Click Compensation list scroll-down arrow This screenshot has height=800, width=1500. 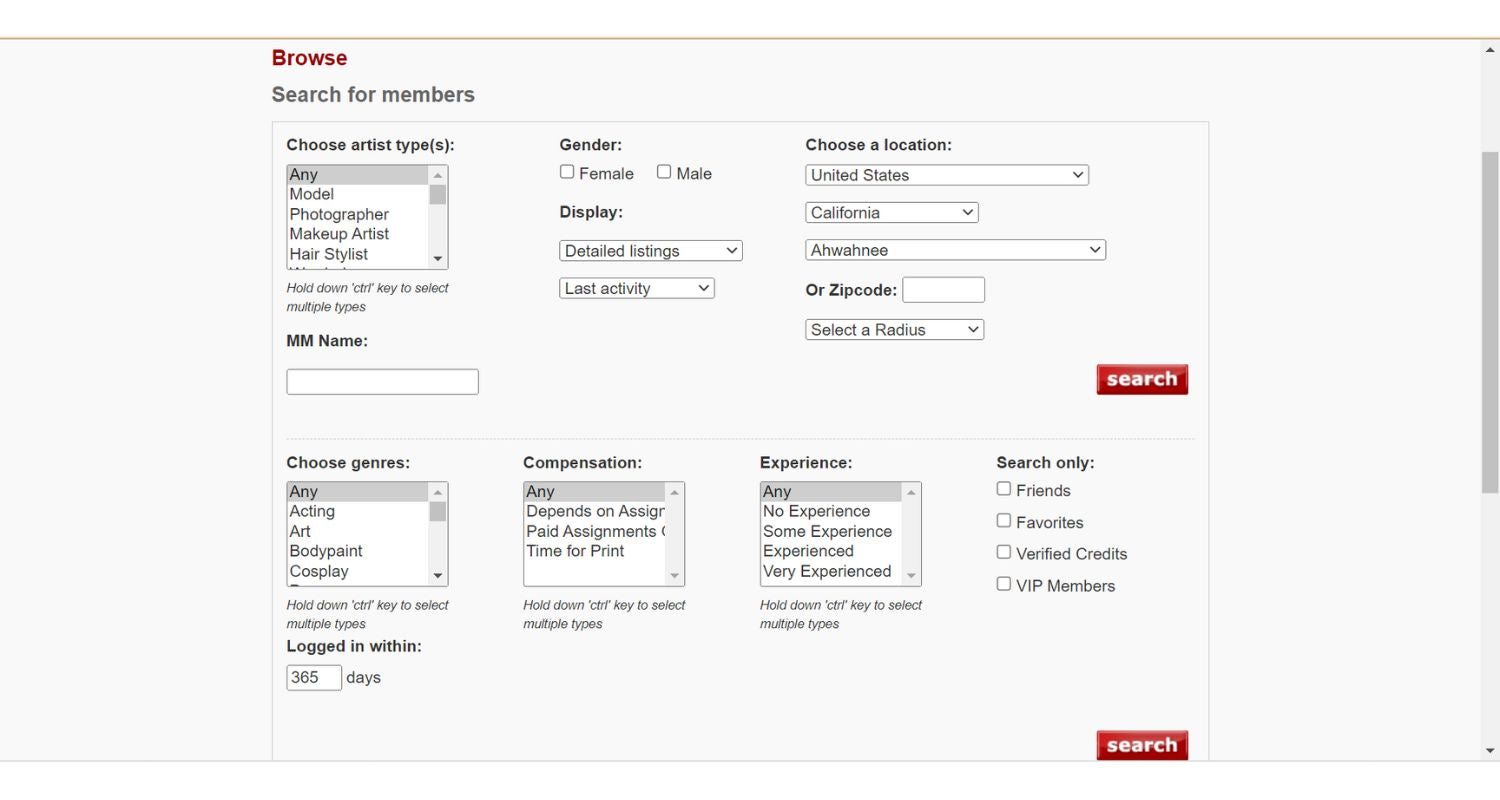point(675,576)
